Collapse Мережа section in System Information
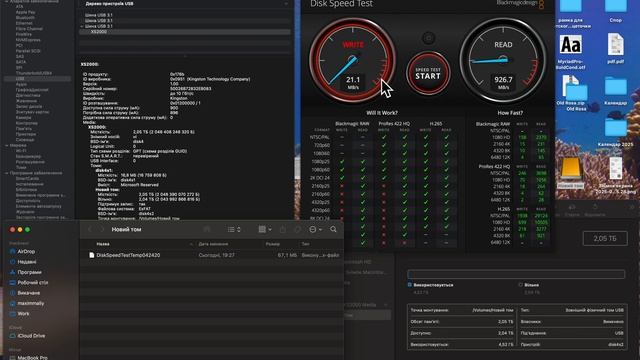 pyautogui.click(x=7, y=145)
